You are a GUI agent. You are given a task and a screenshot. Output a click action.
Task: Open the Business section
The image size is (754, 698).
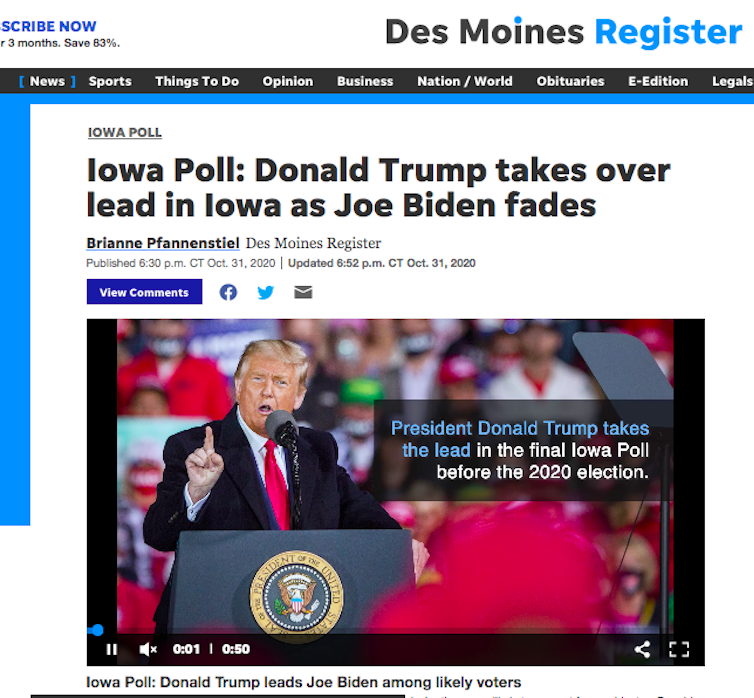pyautogui.click(x=365, y=81)
